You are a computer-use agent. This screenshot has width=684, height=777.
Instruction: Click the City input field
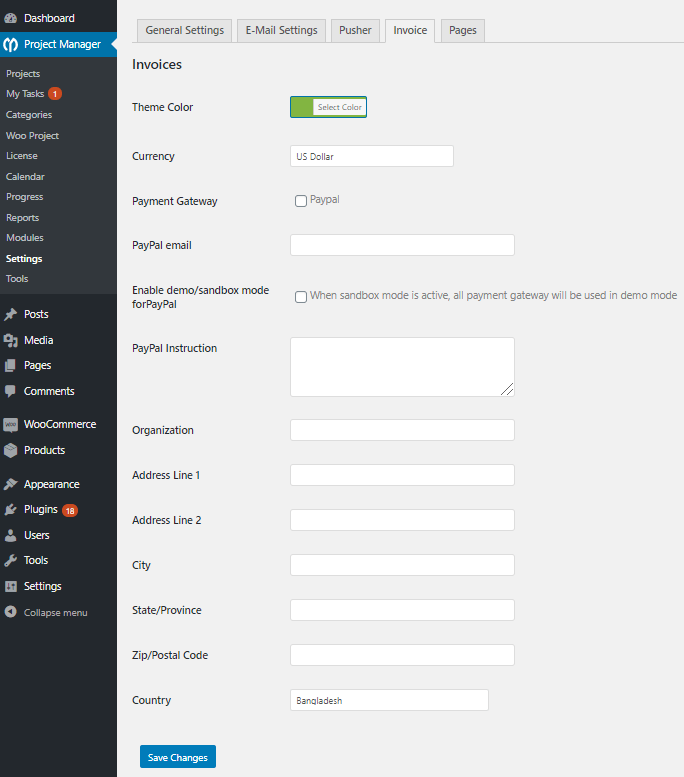pyautogui.click(x=402, y=565)
